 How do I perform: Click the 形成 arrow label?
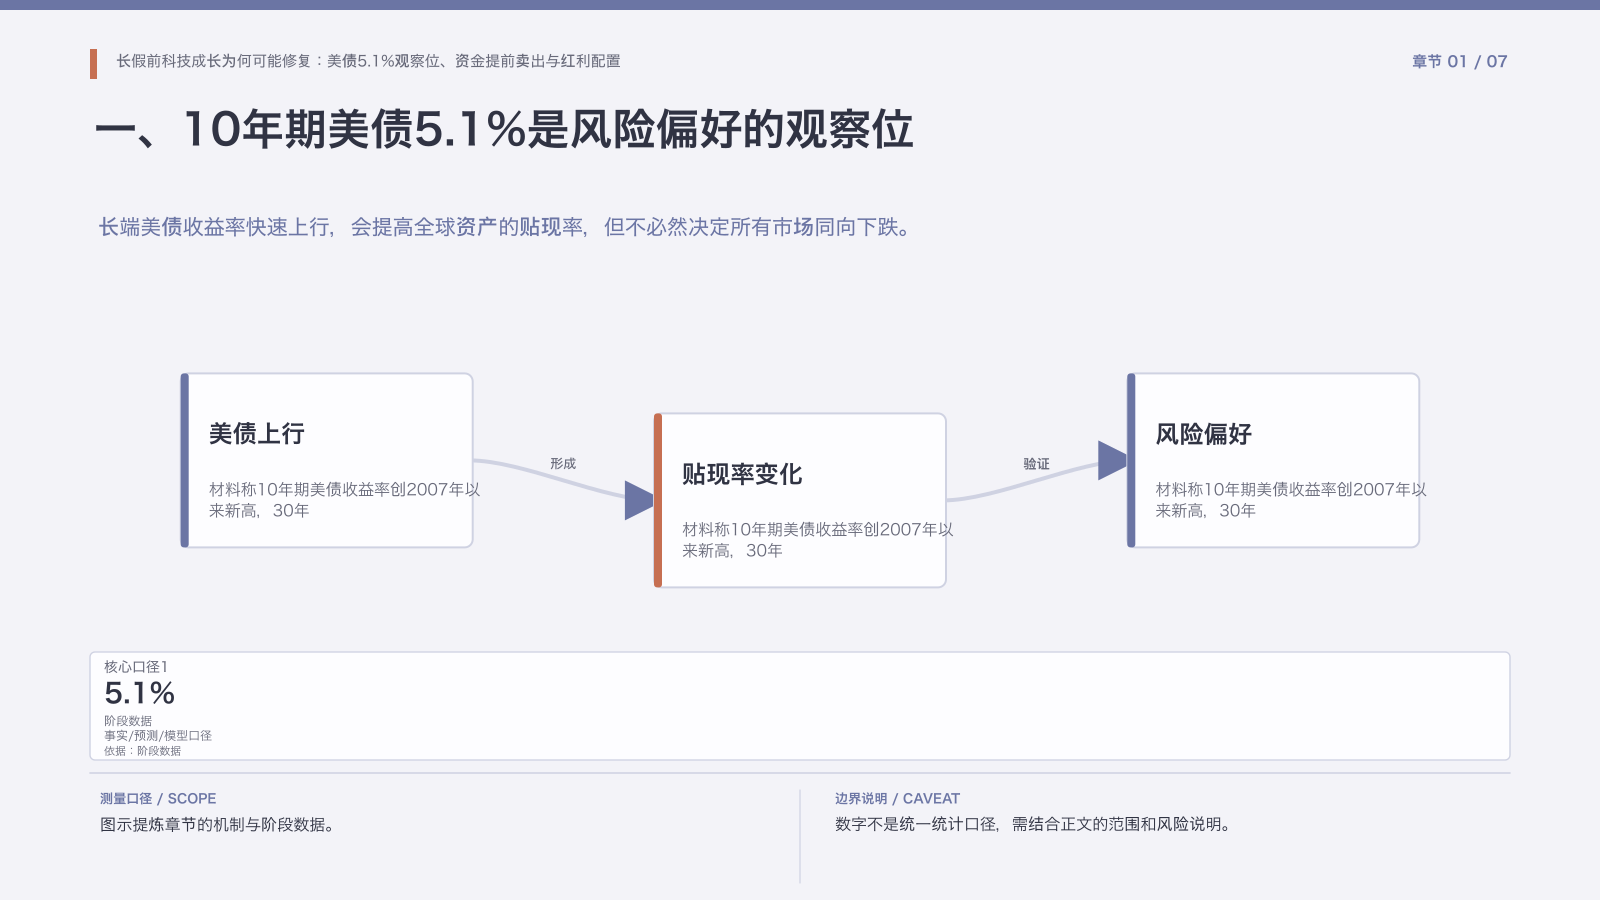pyautogui.click(x=563, y=464)
